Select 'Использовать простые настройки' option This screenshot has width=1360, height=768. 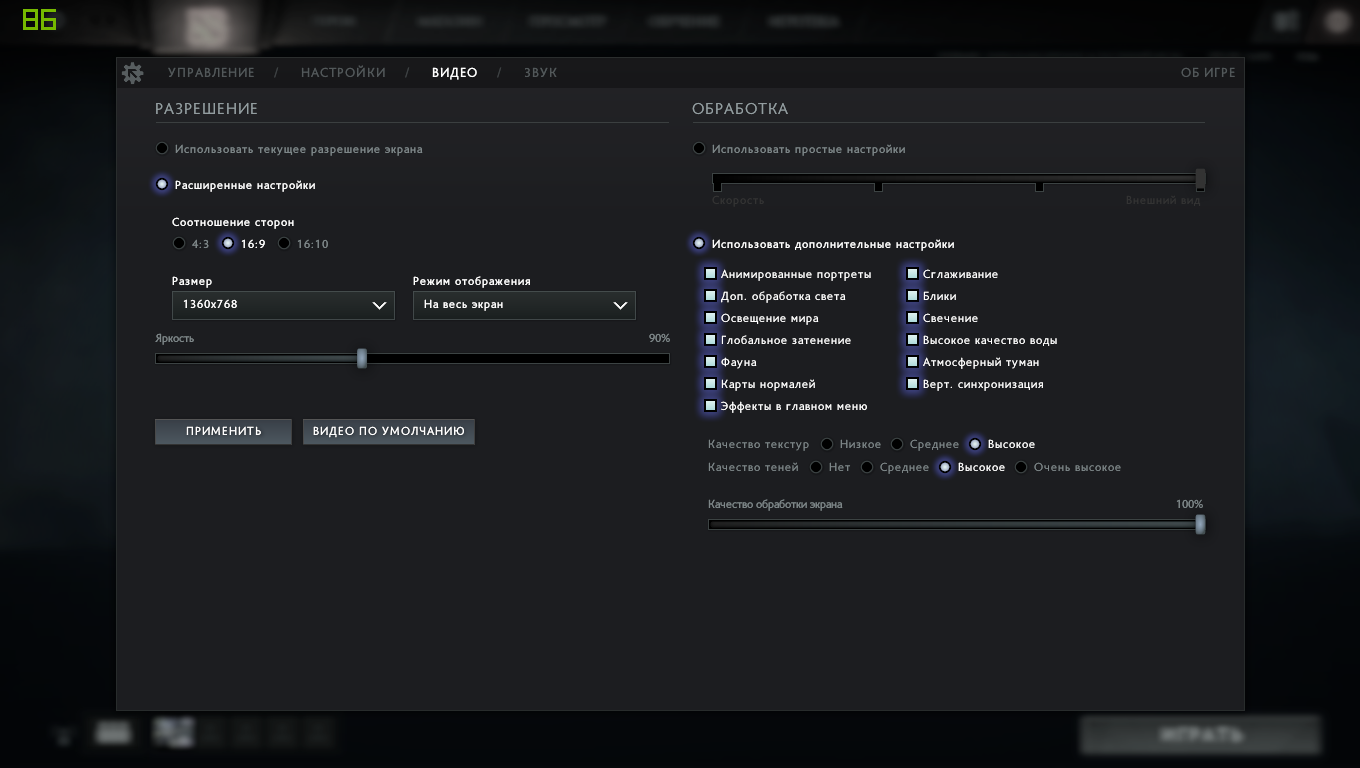tap(699, 149)
